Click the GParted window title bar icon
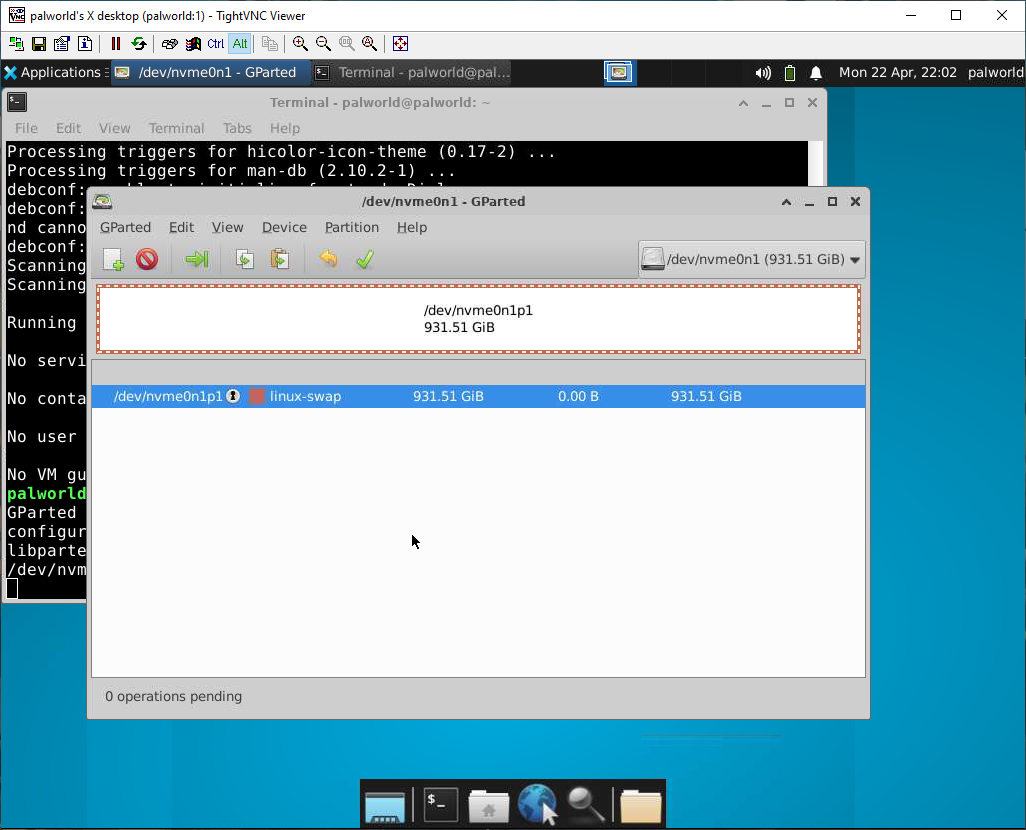 coord(102,202)
